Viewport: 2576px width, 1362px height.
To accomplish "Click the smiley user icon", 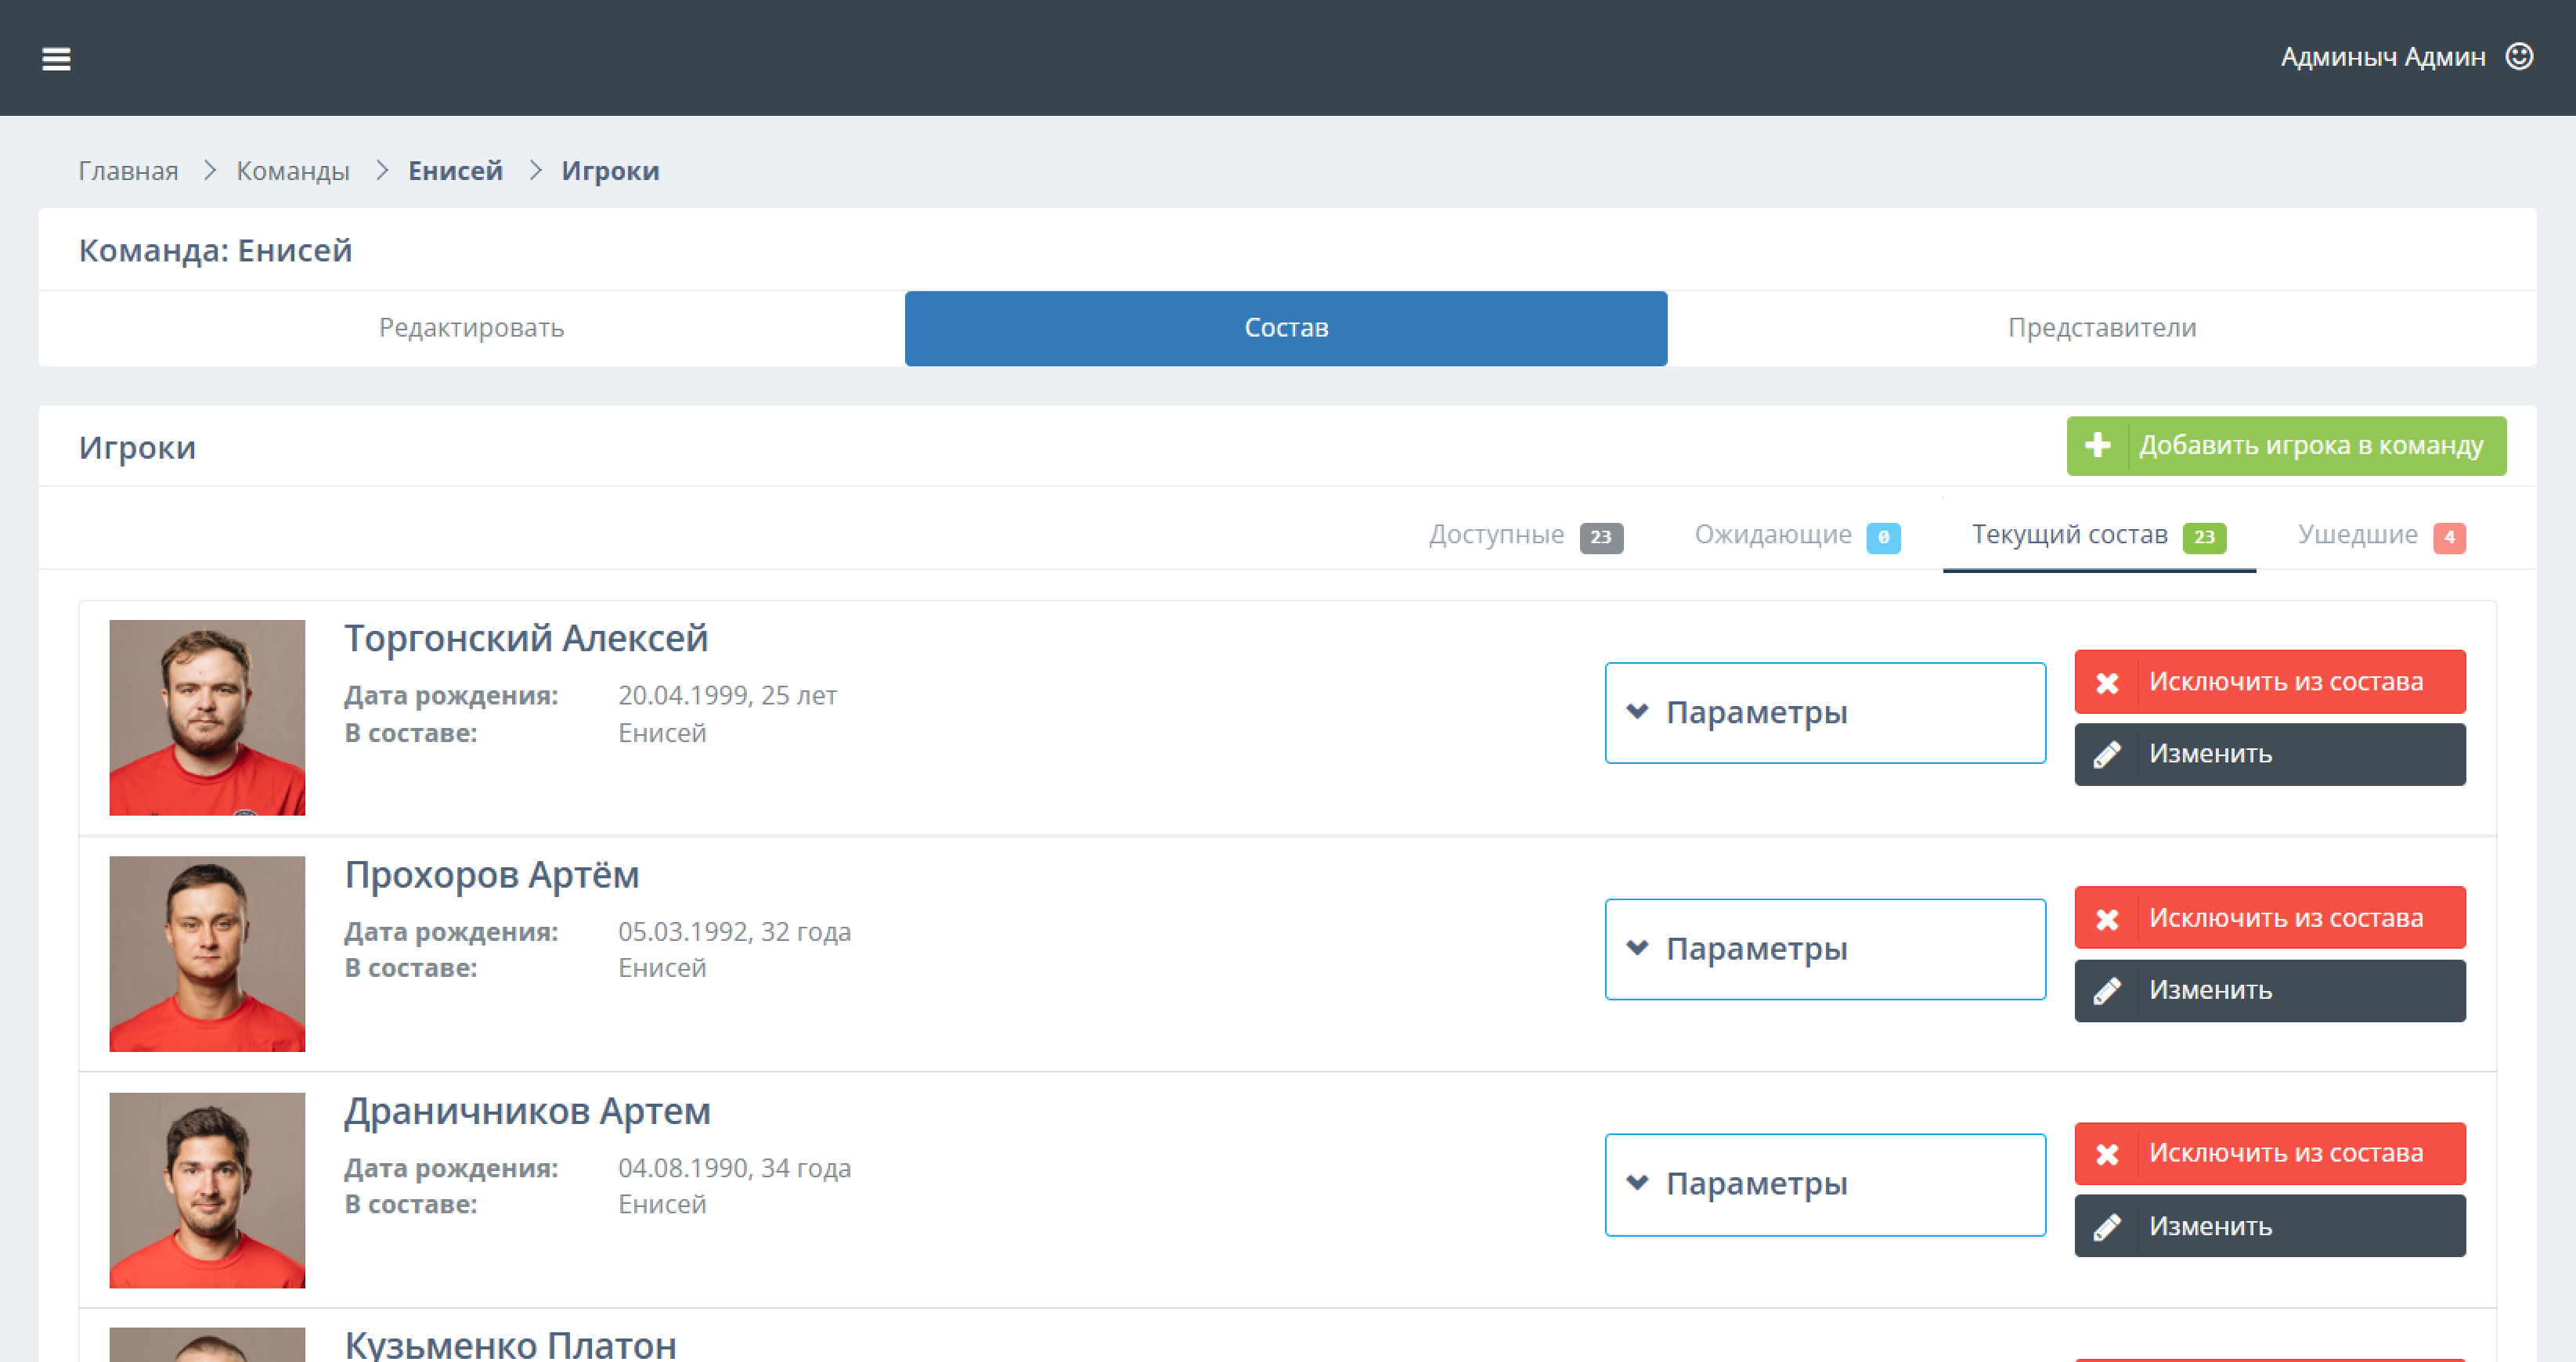I will coord(2519,57).
